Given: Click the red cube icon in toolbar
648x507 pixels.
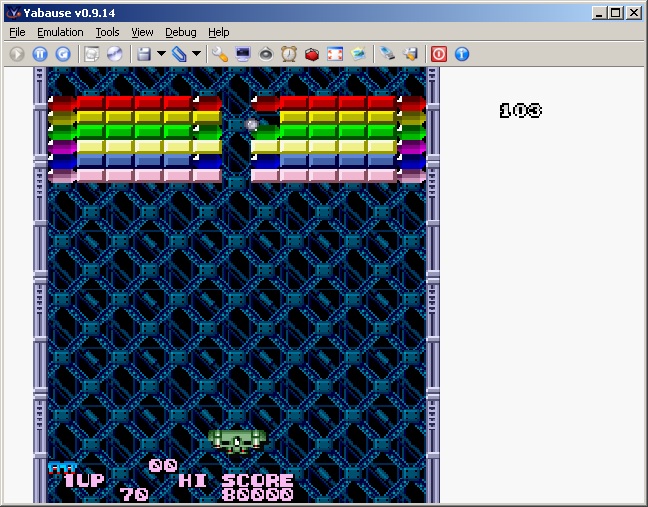Looking at the screenshot, I should 312,54.
